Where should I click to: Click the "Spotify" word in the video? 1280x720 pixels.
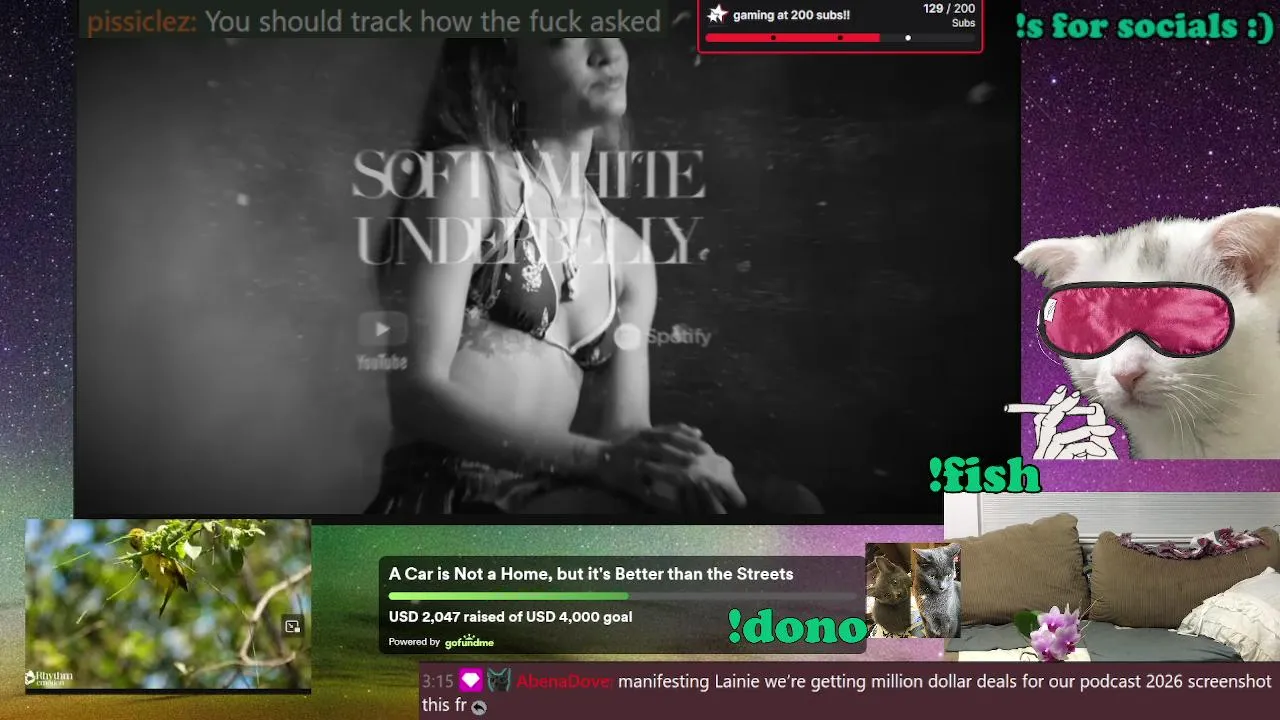(x=678, y=337)
